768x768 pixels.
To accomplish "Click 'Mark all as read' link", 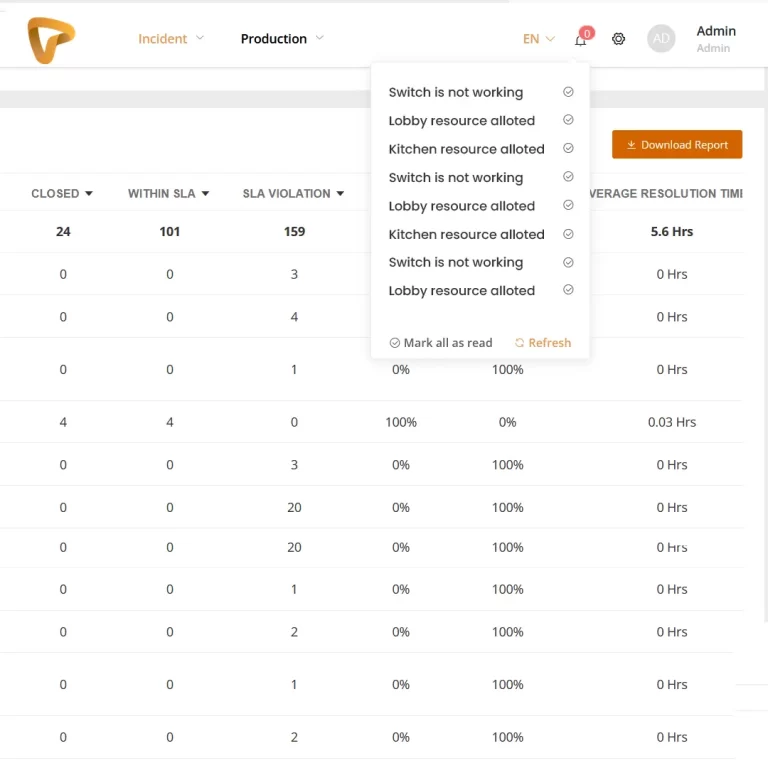I will [x=440, y=343].
